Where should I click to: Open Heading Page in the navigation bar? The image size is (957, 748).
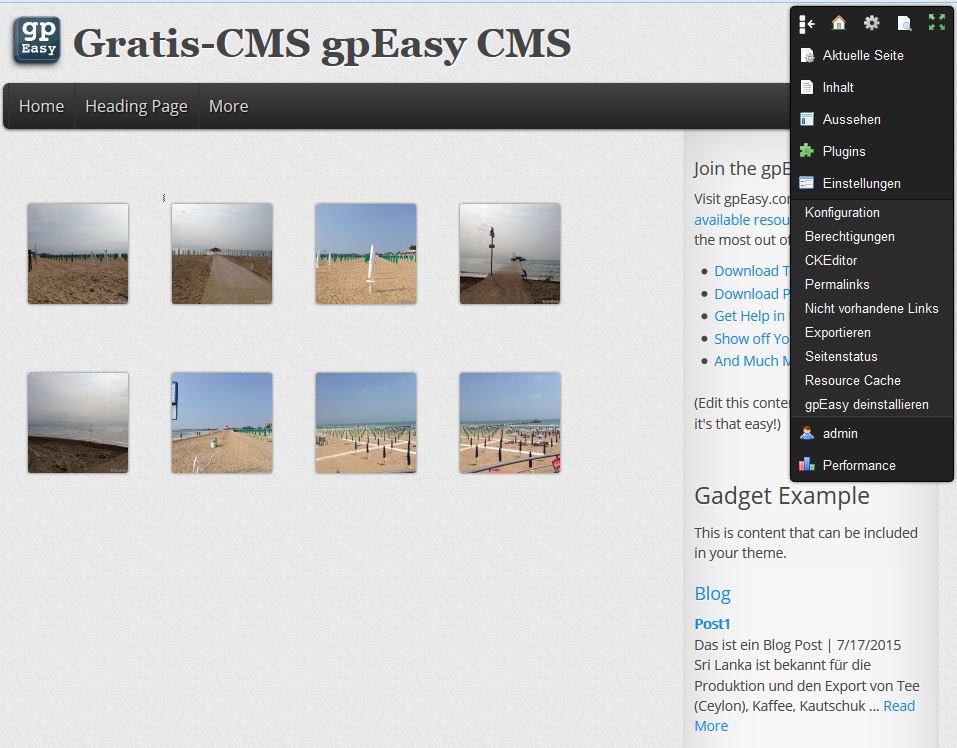pos(136,106)
